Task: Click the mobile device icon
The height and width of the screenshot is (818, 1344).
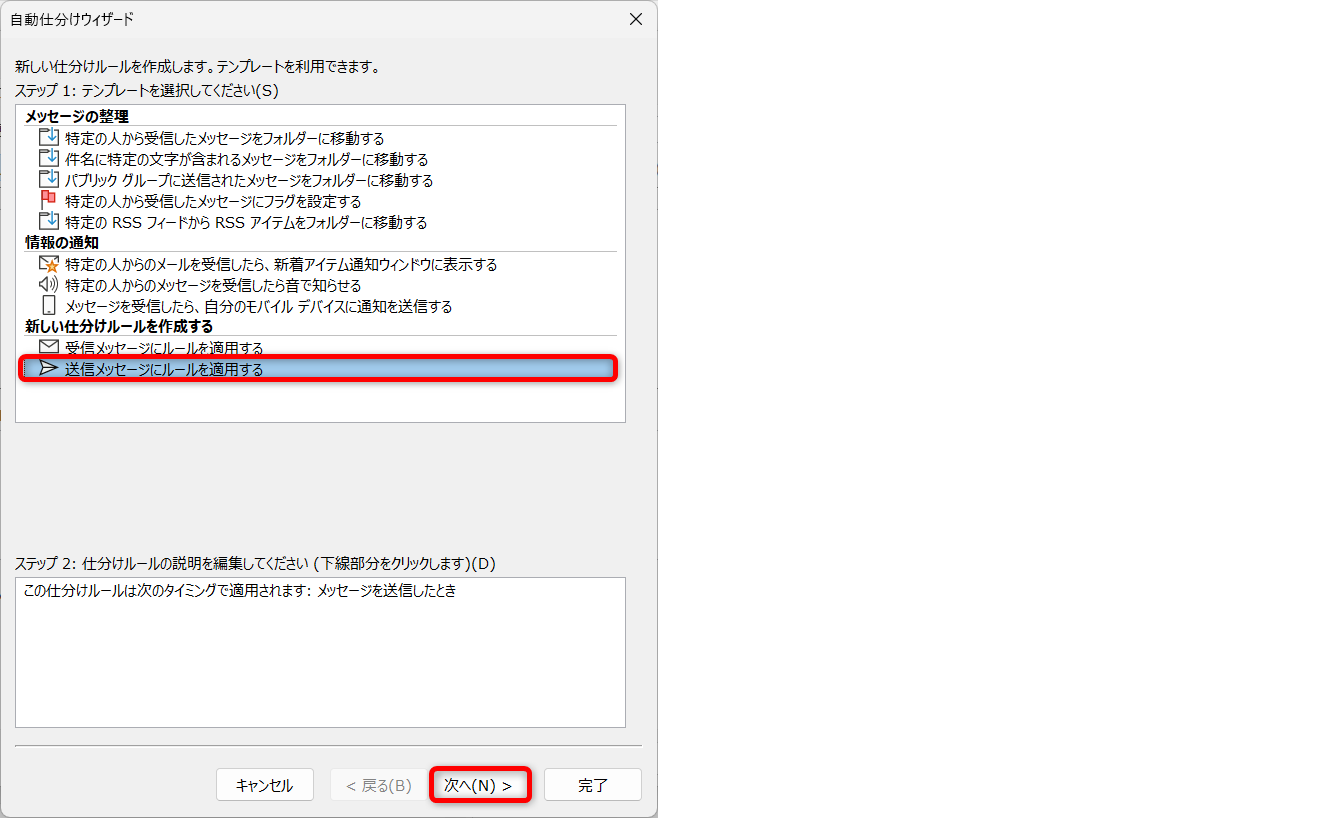Action: point(49,306)
